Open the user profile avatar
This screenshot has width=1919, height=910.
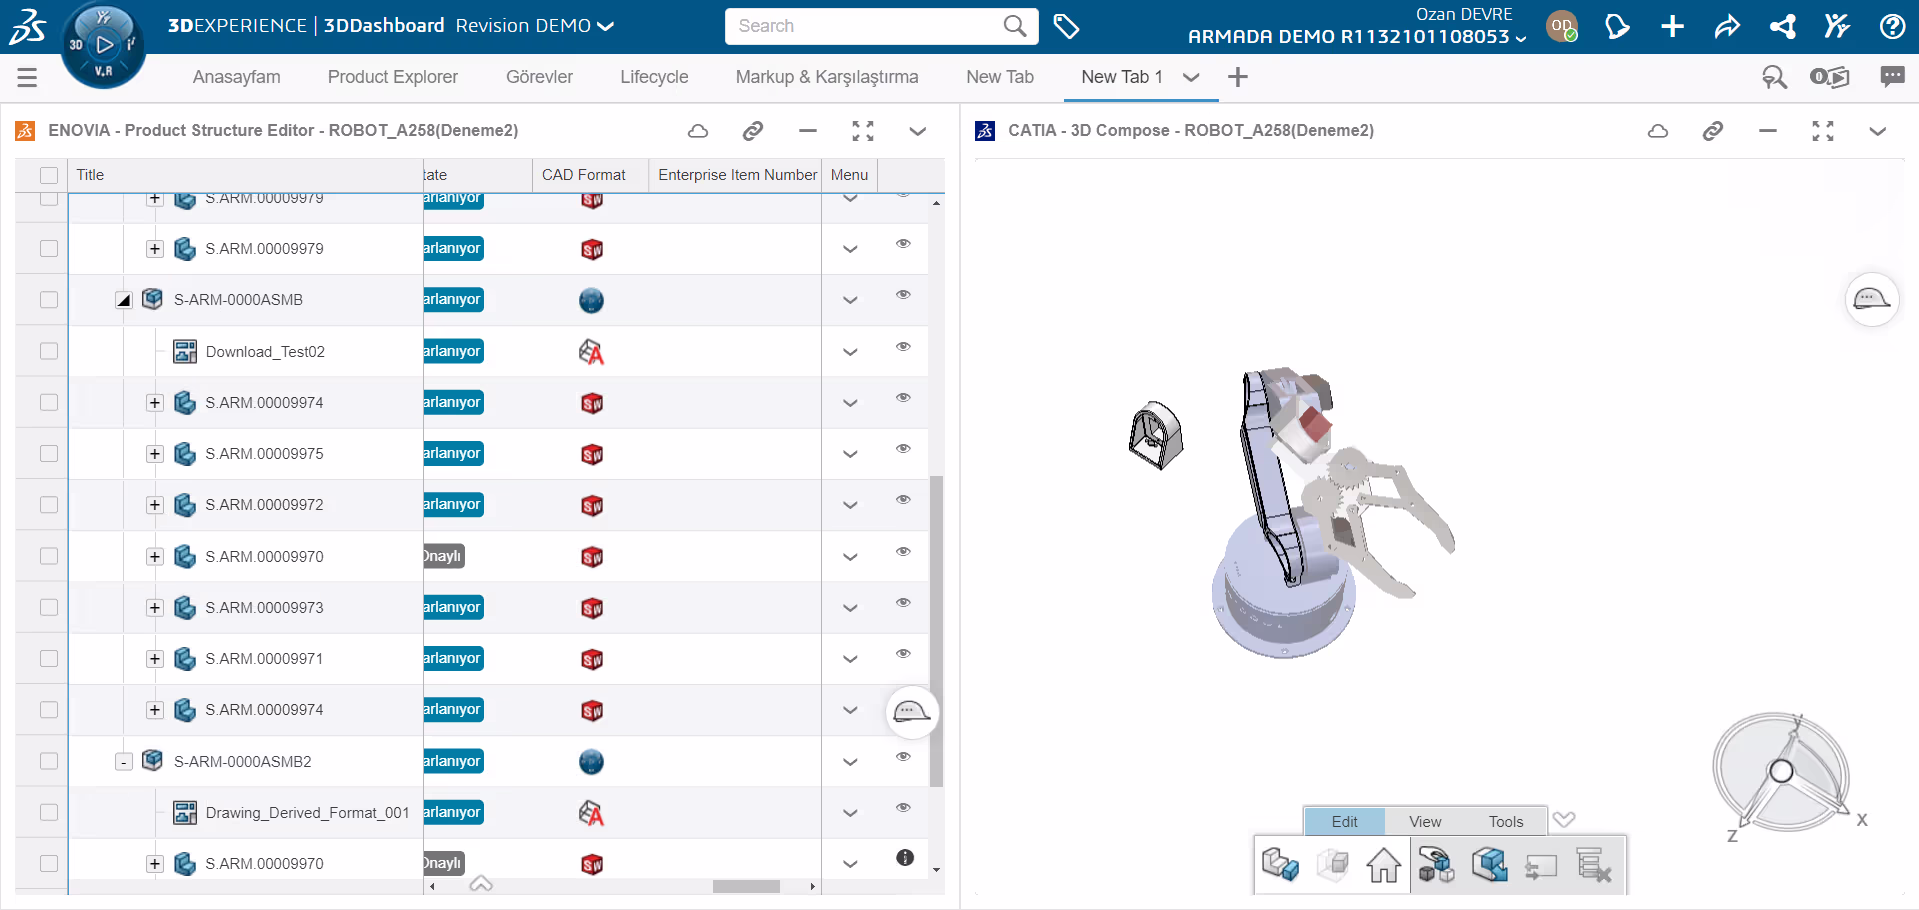click(1561, 26)
